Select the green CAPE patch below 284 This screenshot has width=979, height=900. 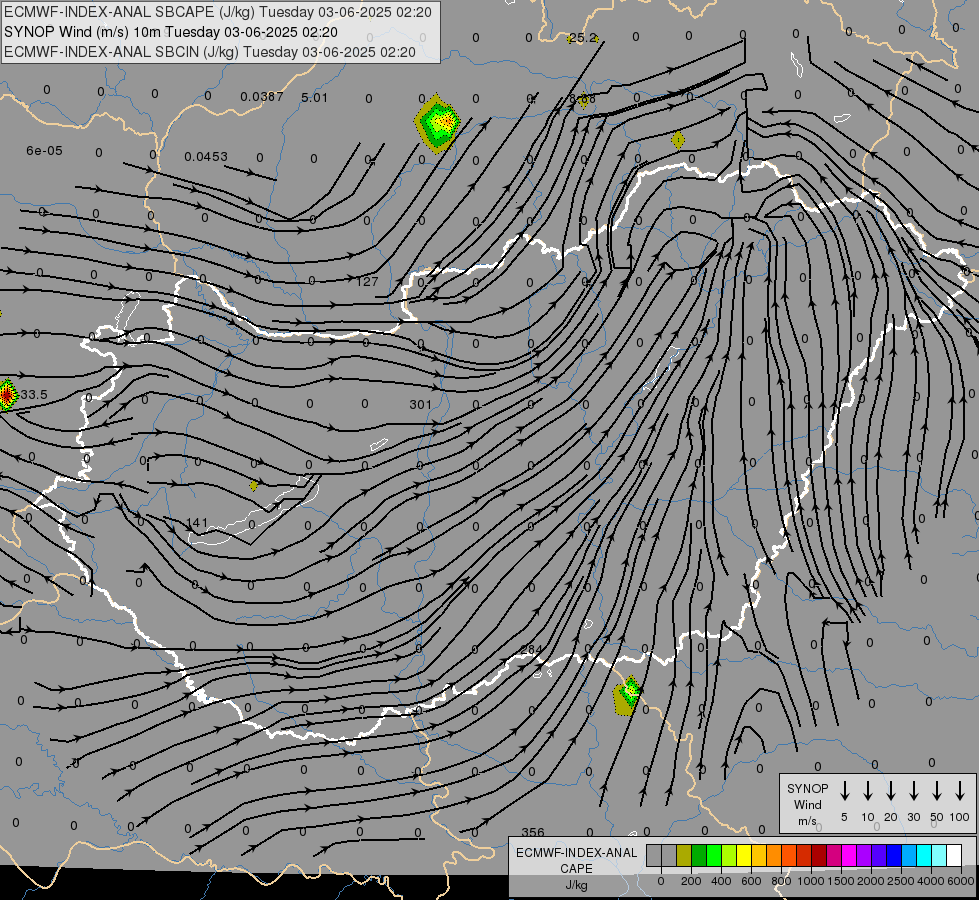click(627, 695)
